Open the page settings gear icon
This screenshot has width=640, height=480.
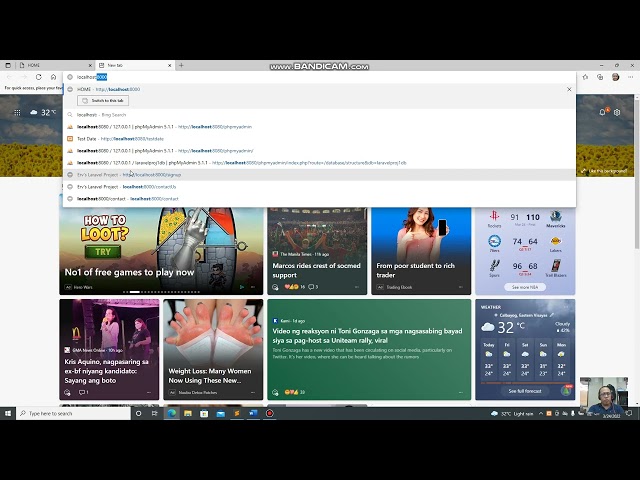point(617,112)
